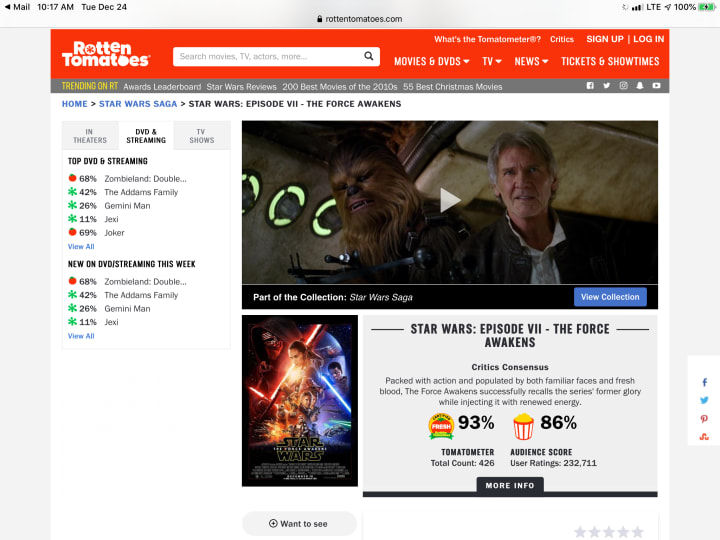This screenshot has height=540, width=720.
Task: Open Zombieland in Top DVD & Streaming
Action: [145, 178]
